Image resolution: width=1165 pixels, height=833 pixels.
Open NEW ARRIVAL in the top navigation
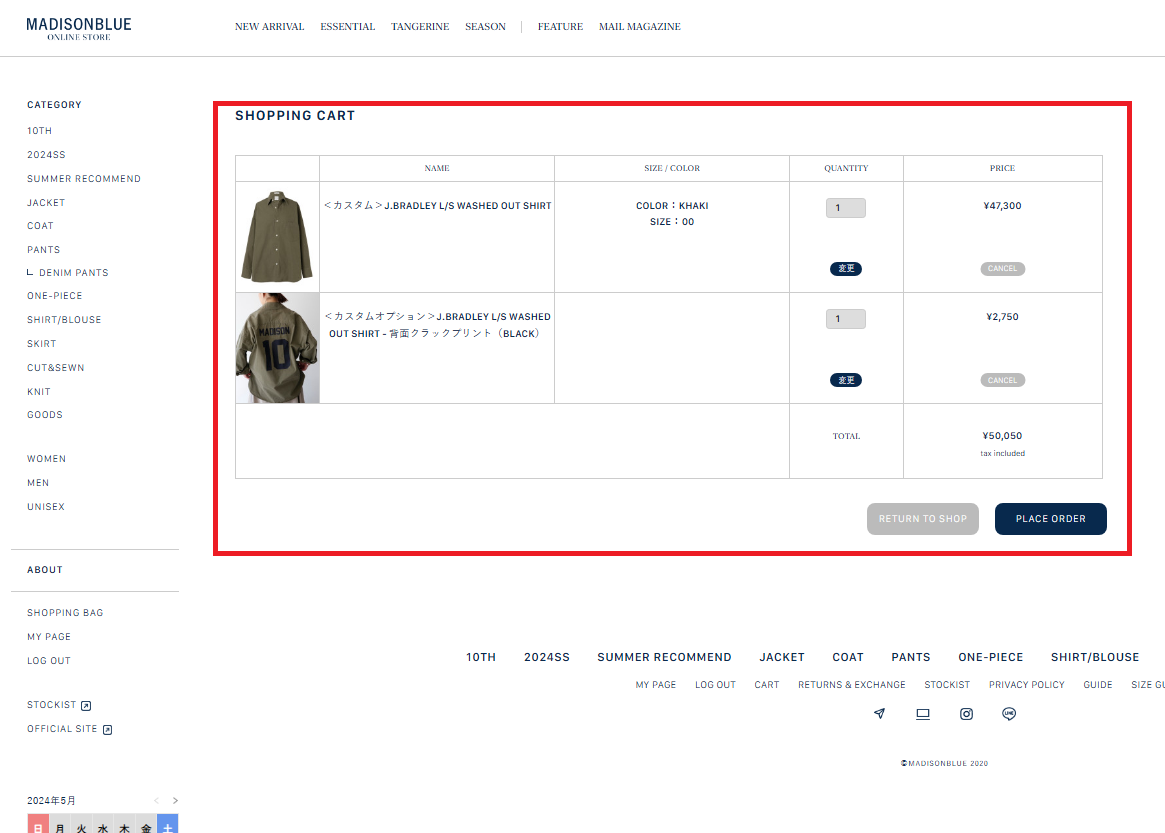pyautogui.click(x=270, y=27)
